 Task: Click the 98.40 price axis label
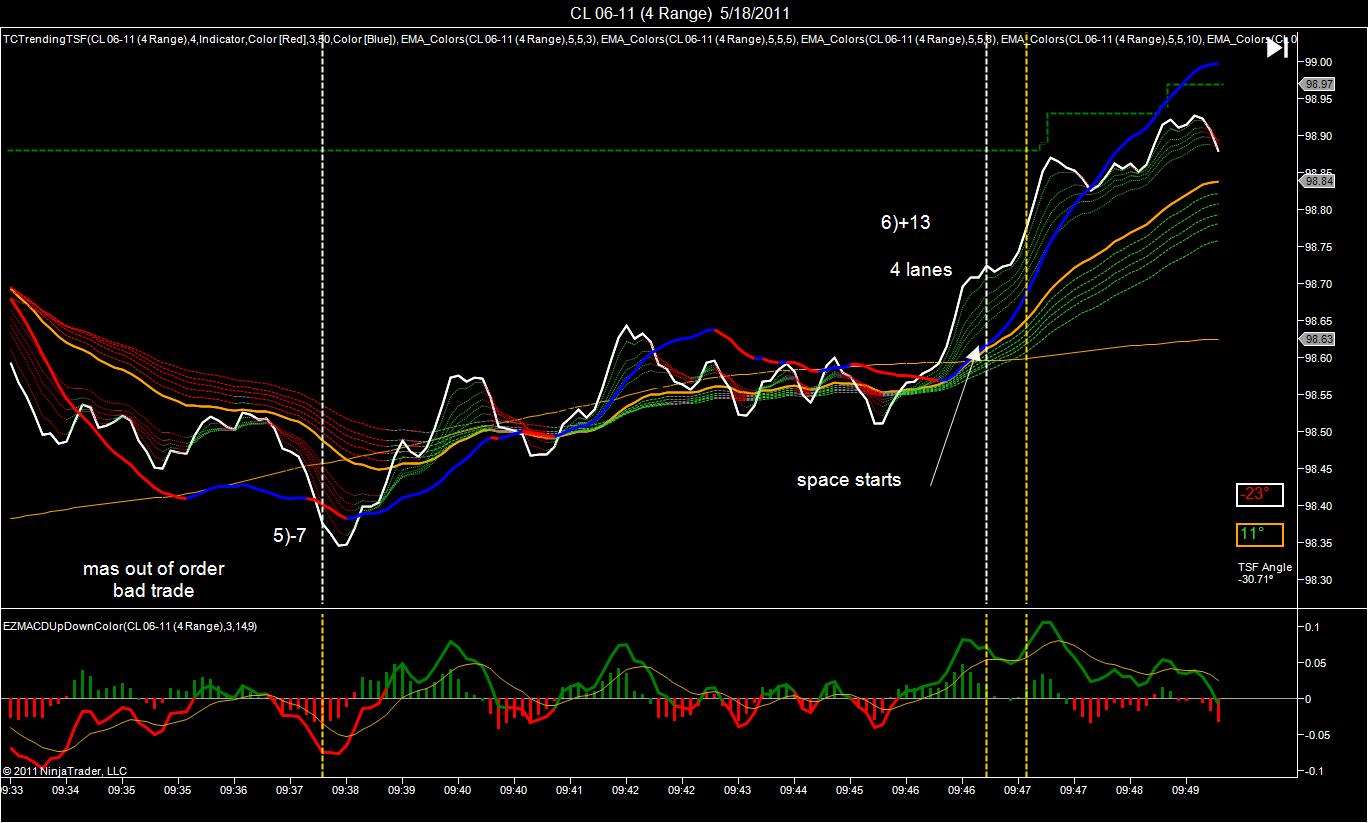[x=1319, y=506]
